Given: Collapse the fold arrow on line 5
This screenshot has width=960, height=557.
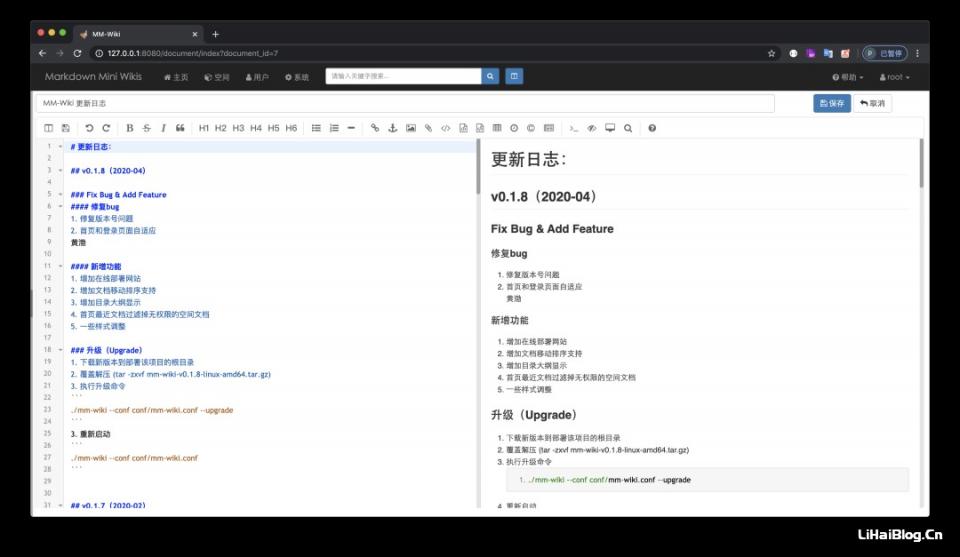Looking at the screenshot, I should click(60, 194).
